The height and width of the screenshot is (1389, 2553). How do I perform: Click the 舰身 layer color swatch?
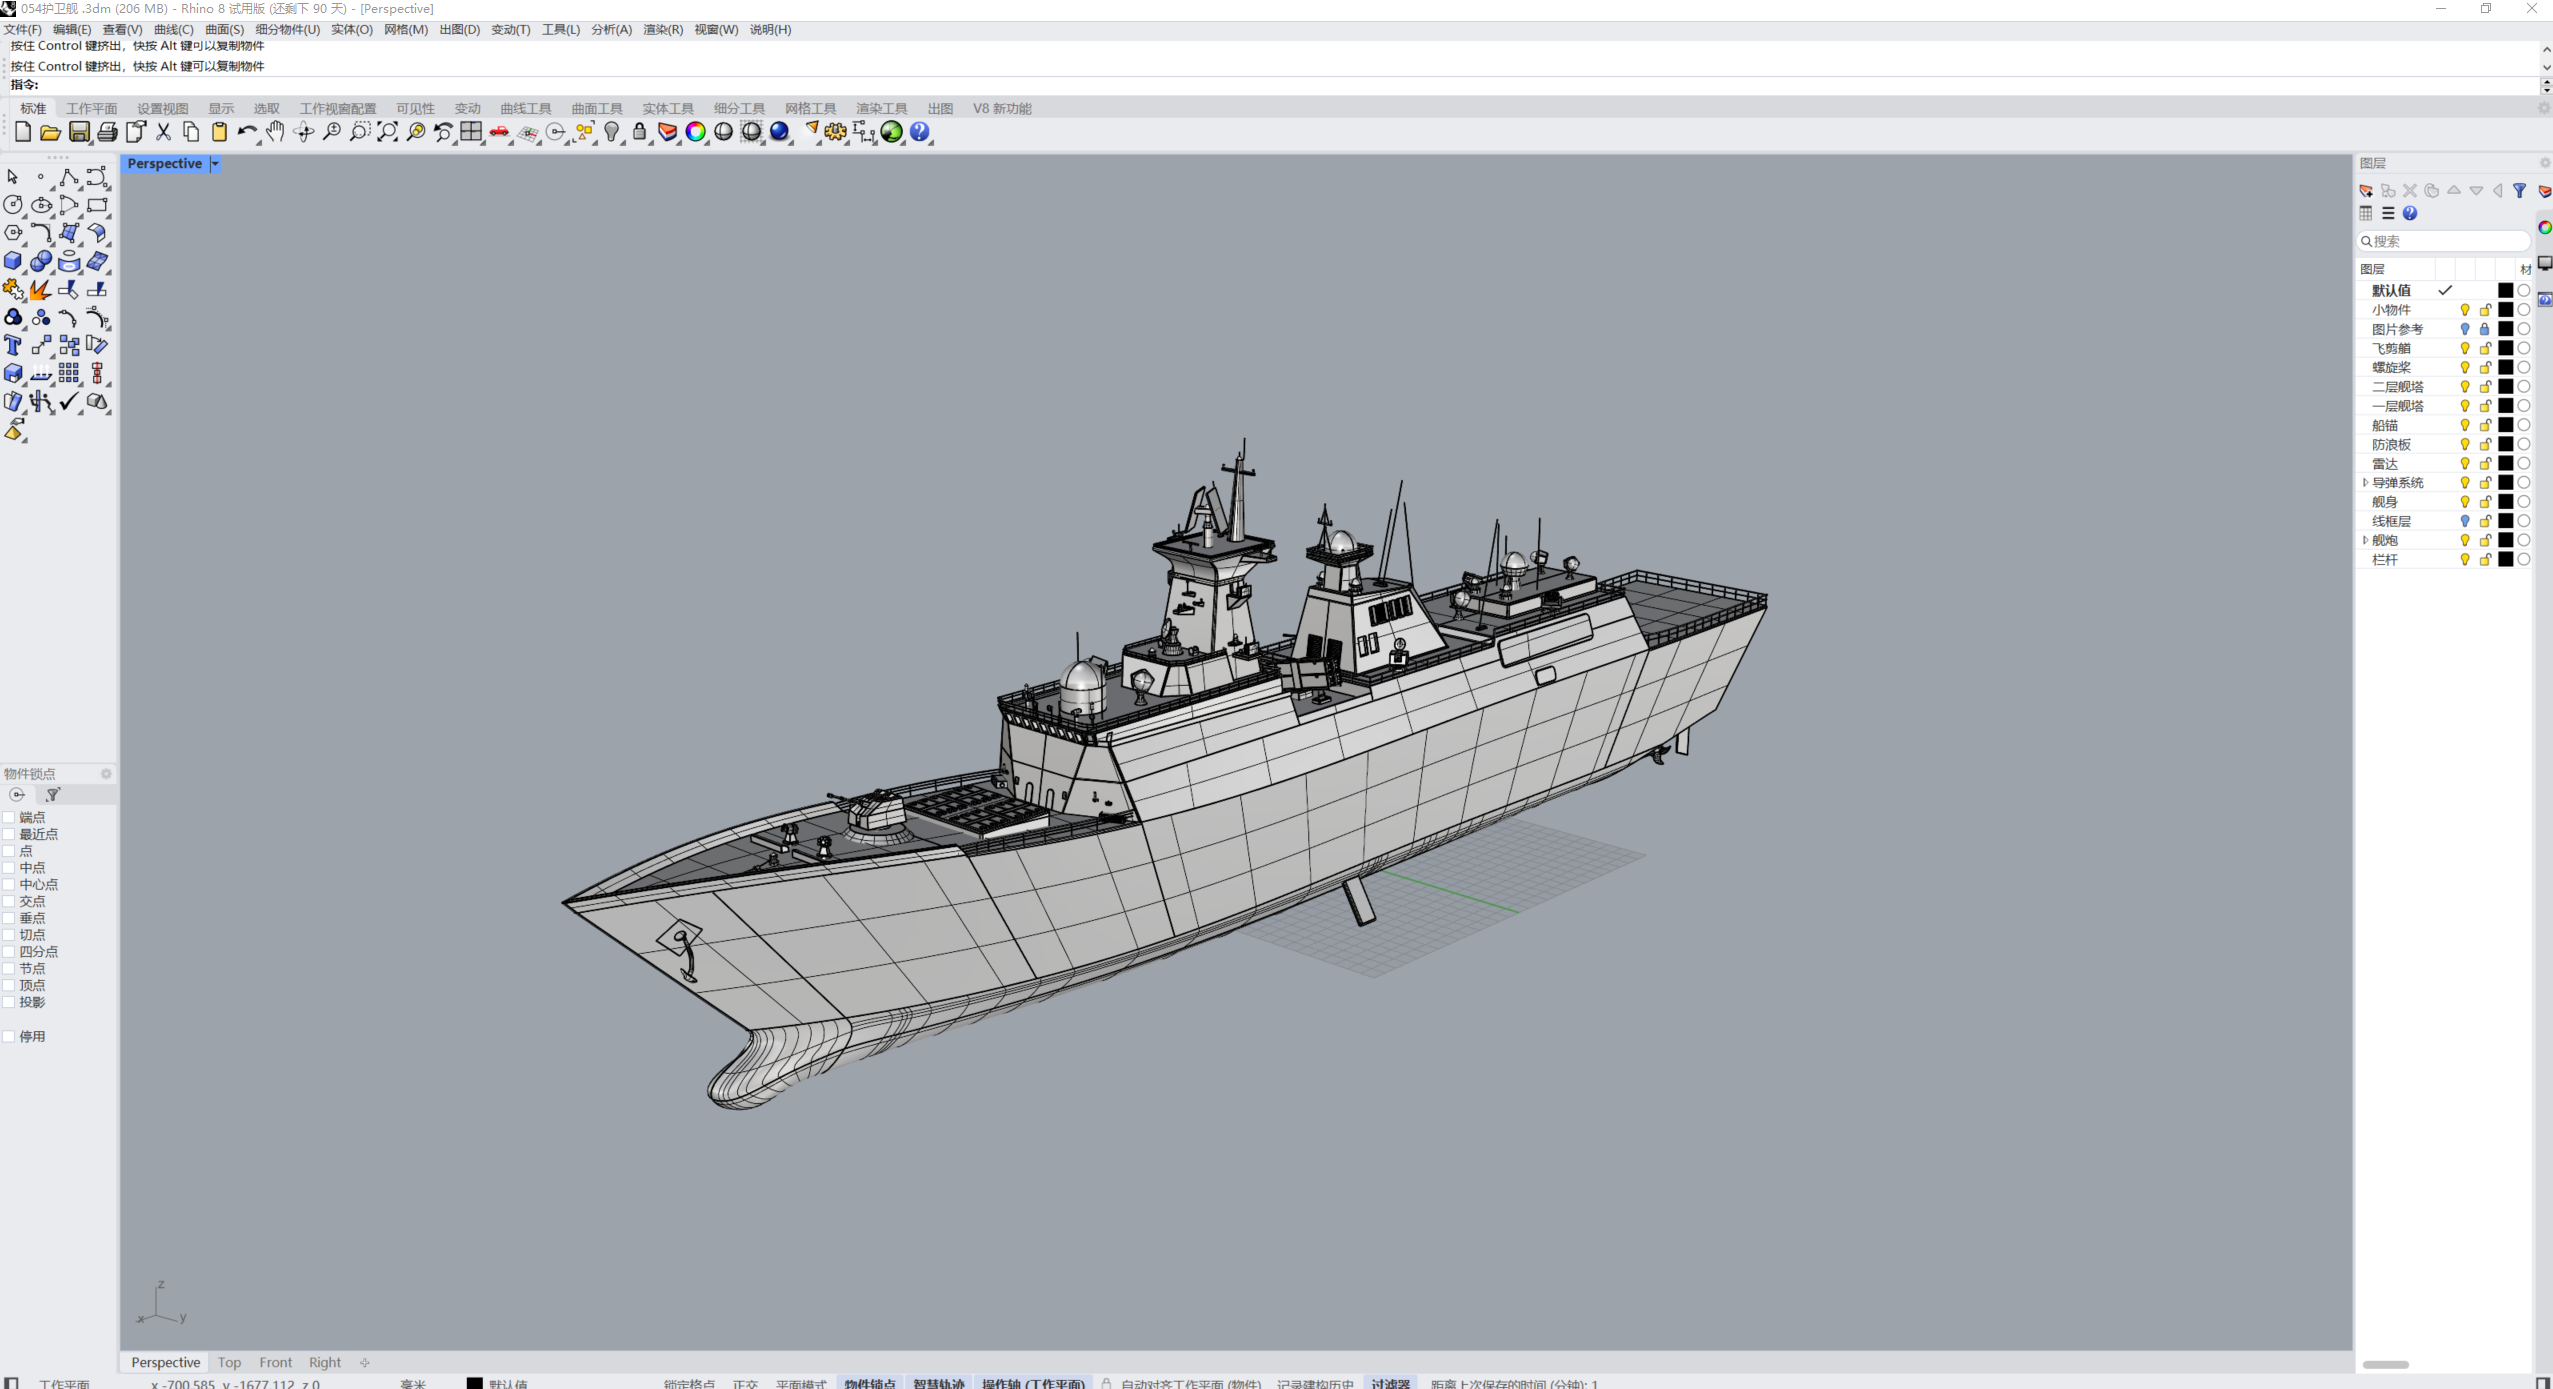click(x=2506, y=502)
